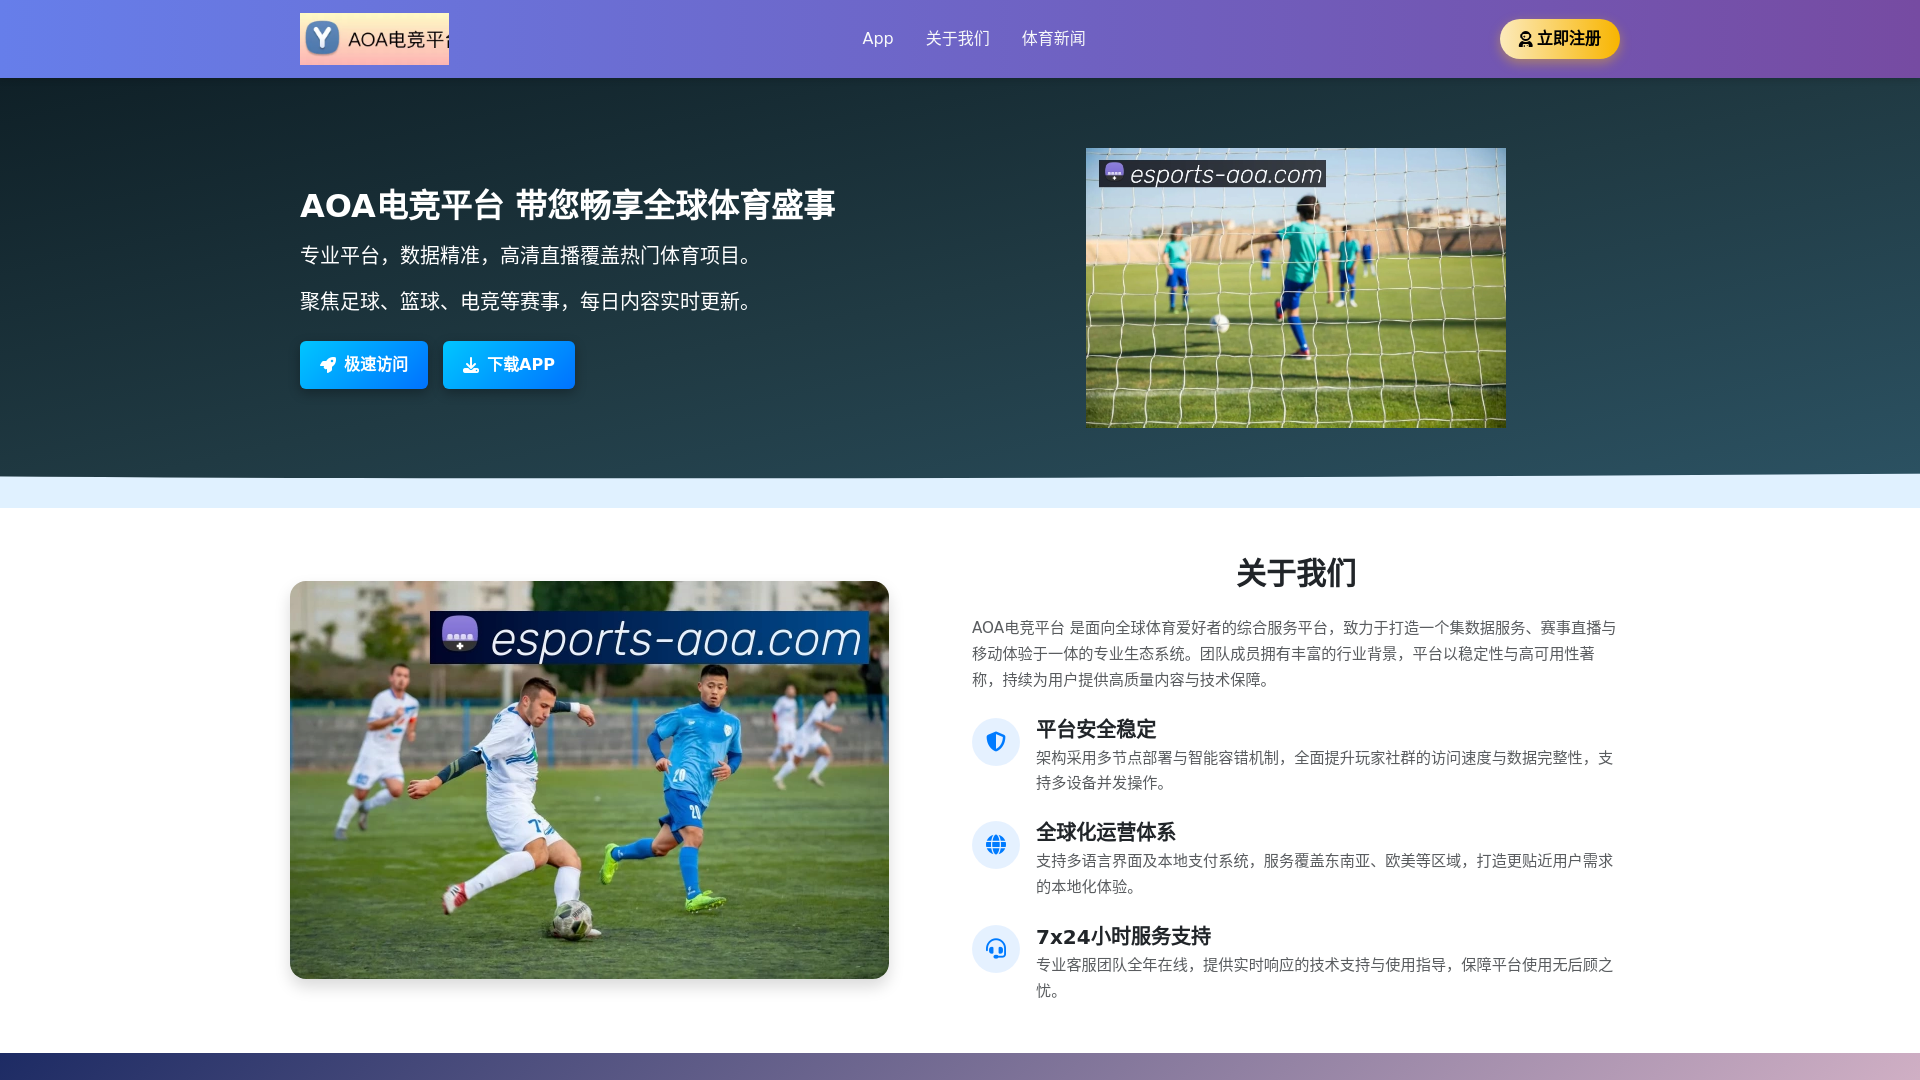Click the 极速访问 button
The image size is (1920, 1080).
(x=364, y=365)
